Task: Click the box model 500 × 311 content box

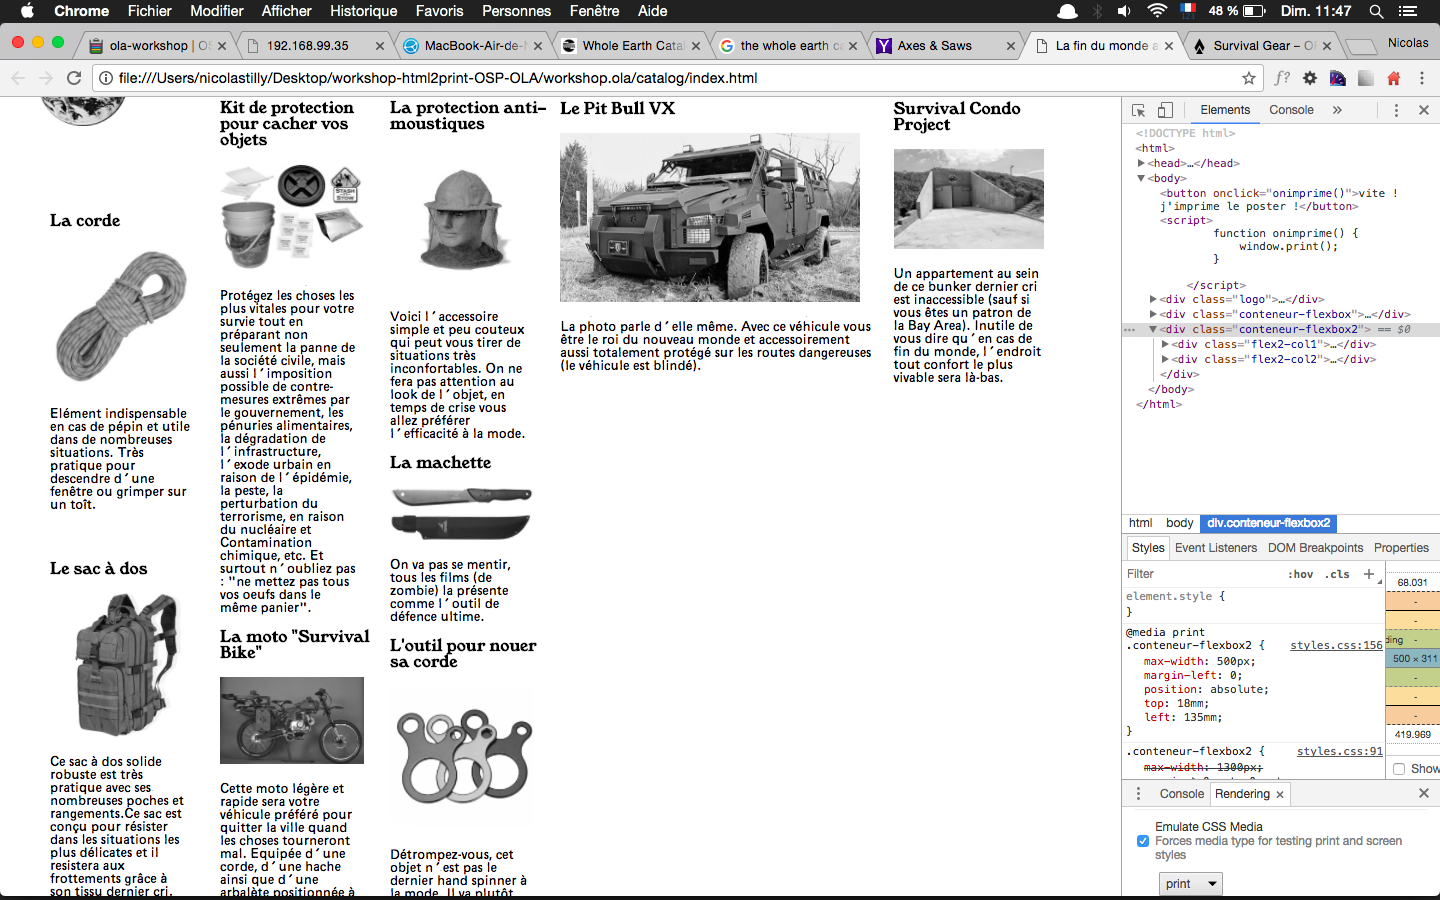Action: click(x=1414, y=658)
